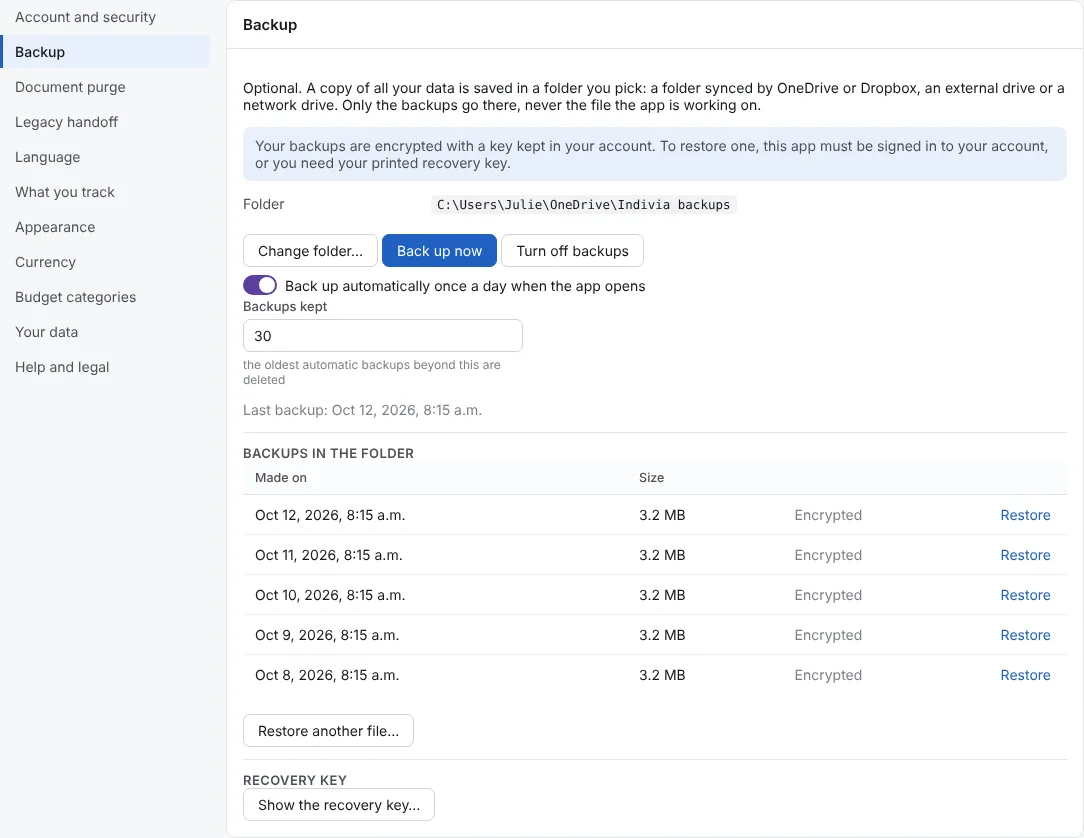Click the Recovery key section heading
Image resolution: width=1084 pixels, height=838 pixels.
(x=295, y=780)
